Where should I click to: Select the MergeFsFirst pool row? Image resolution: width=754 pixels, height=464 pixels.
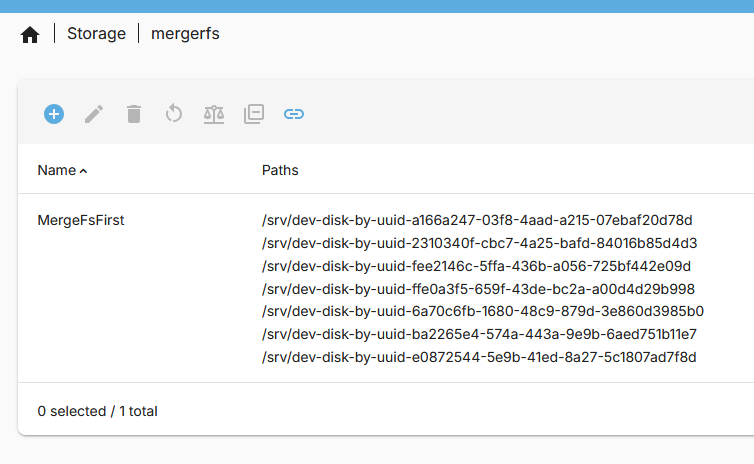point(81,220)
